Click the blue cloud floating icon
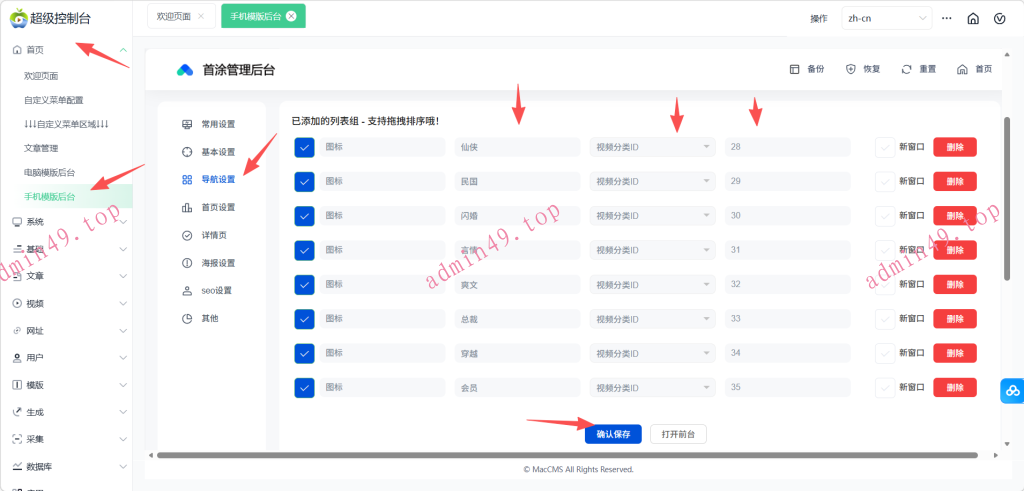Screen dimensions: 1024x491 click(x=1012, y=391)
